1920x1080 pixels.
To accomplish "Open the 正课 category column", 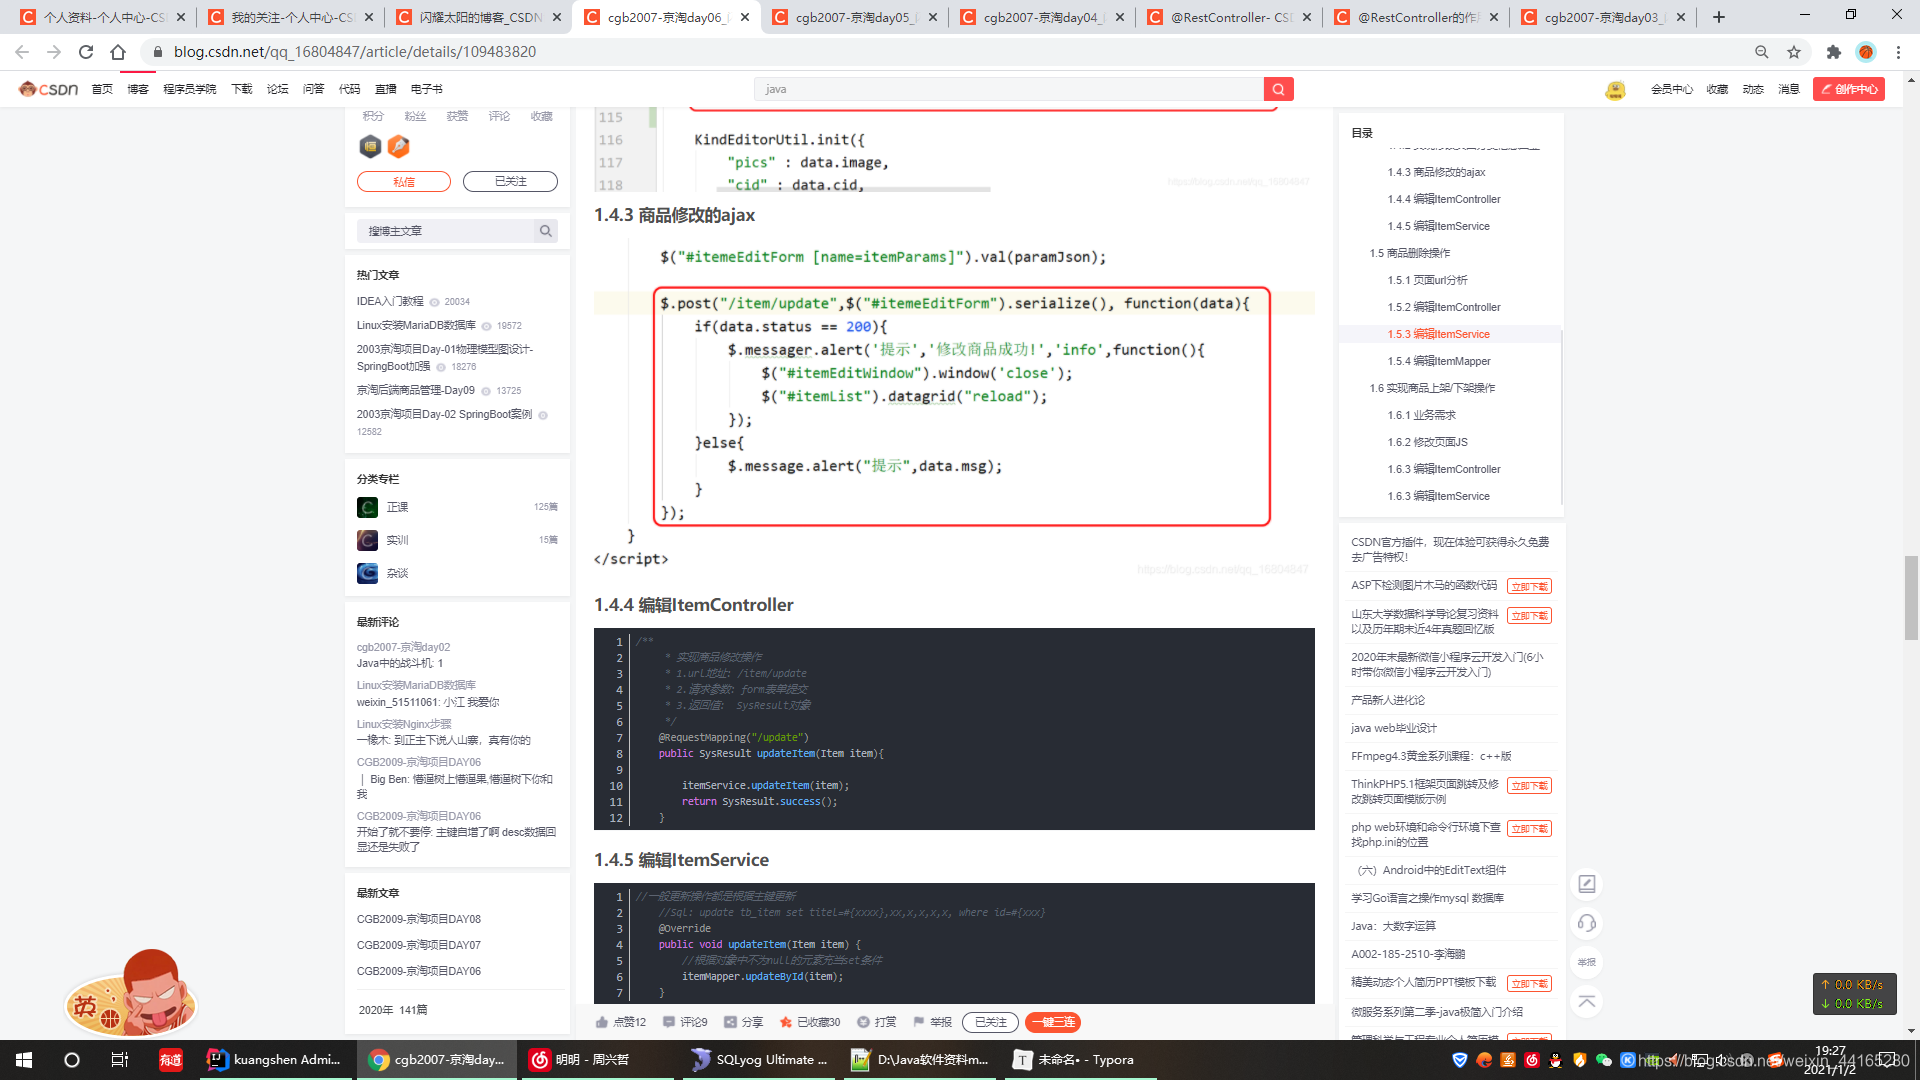I will [x=397, y=507].
